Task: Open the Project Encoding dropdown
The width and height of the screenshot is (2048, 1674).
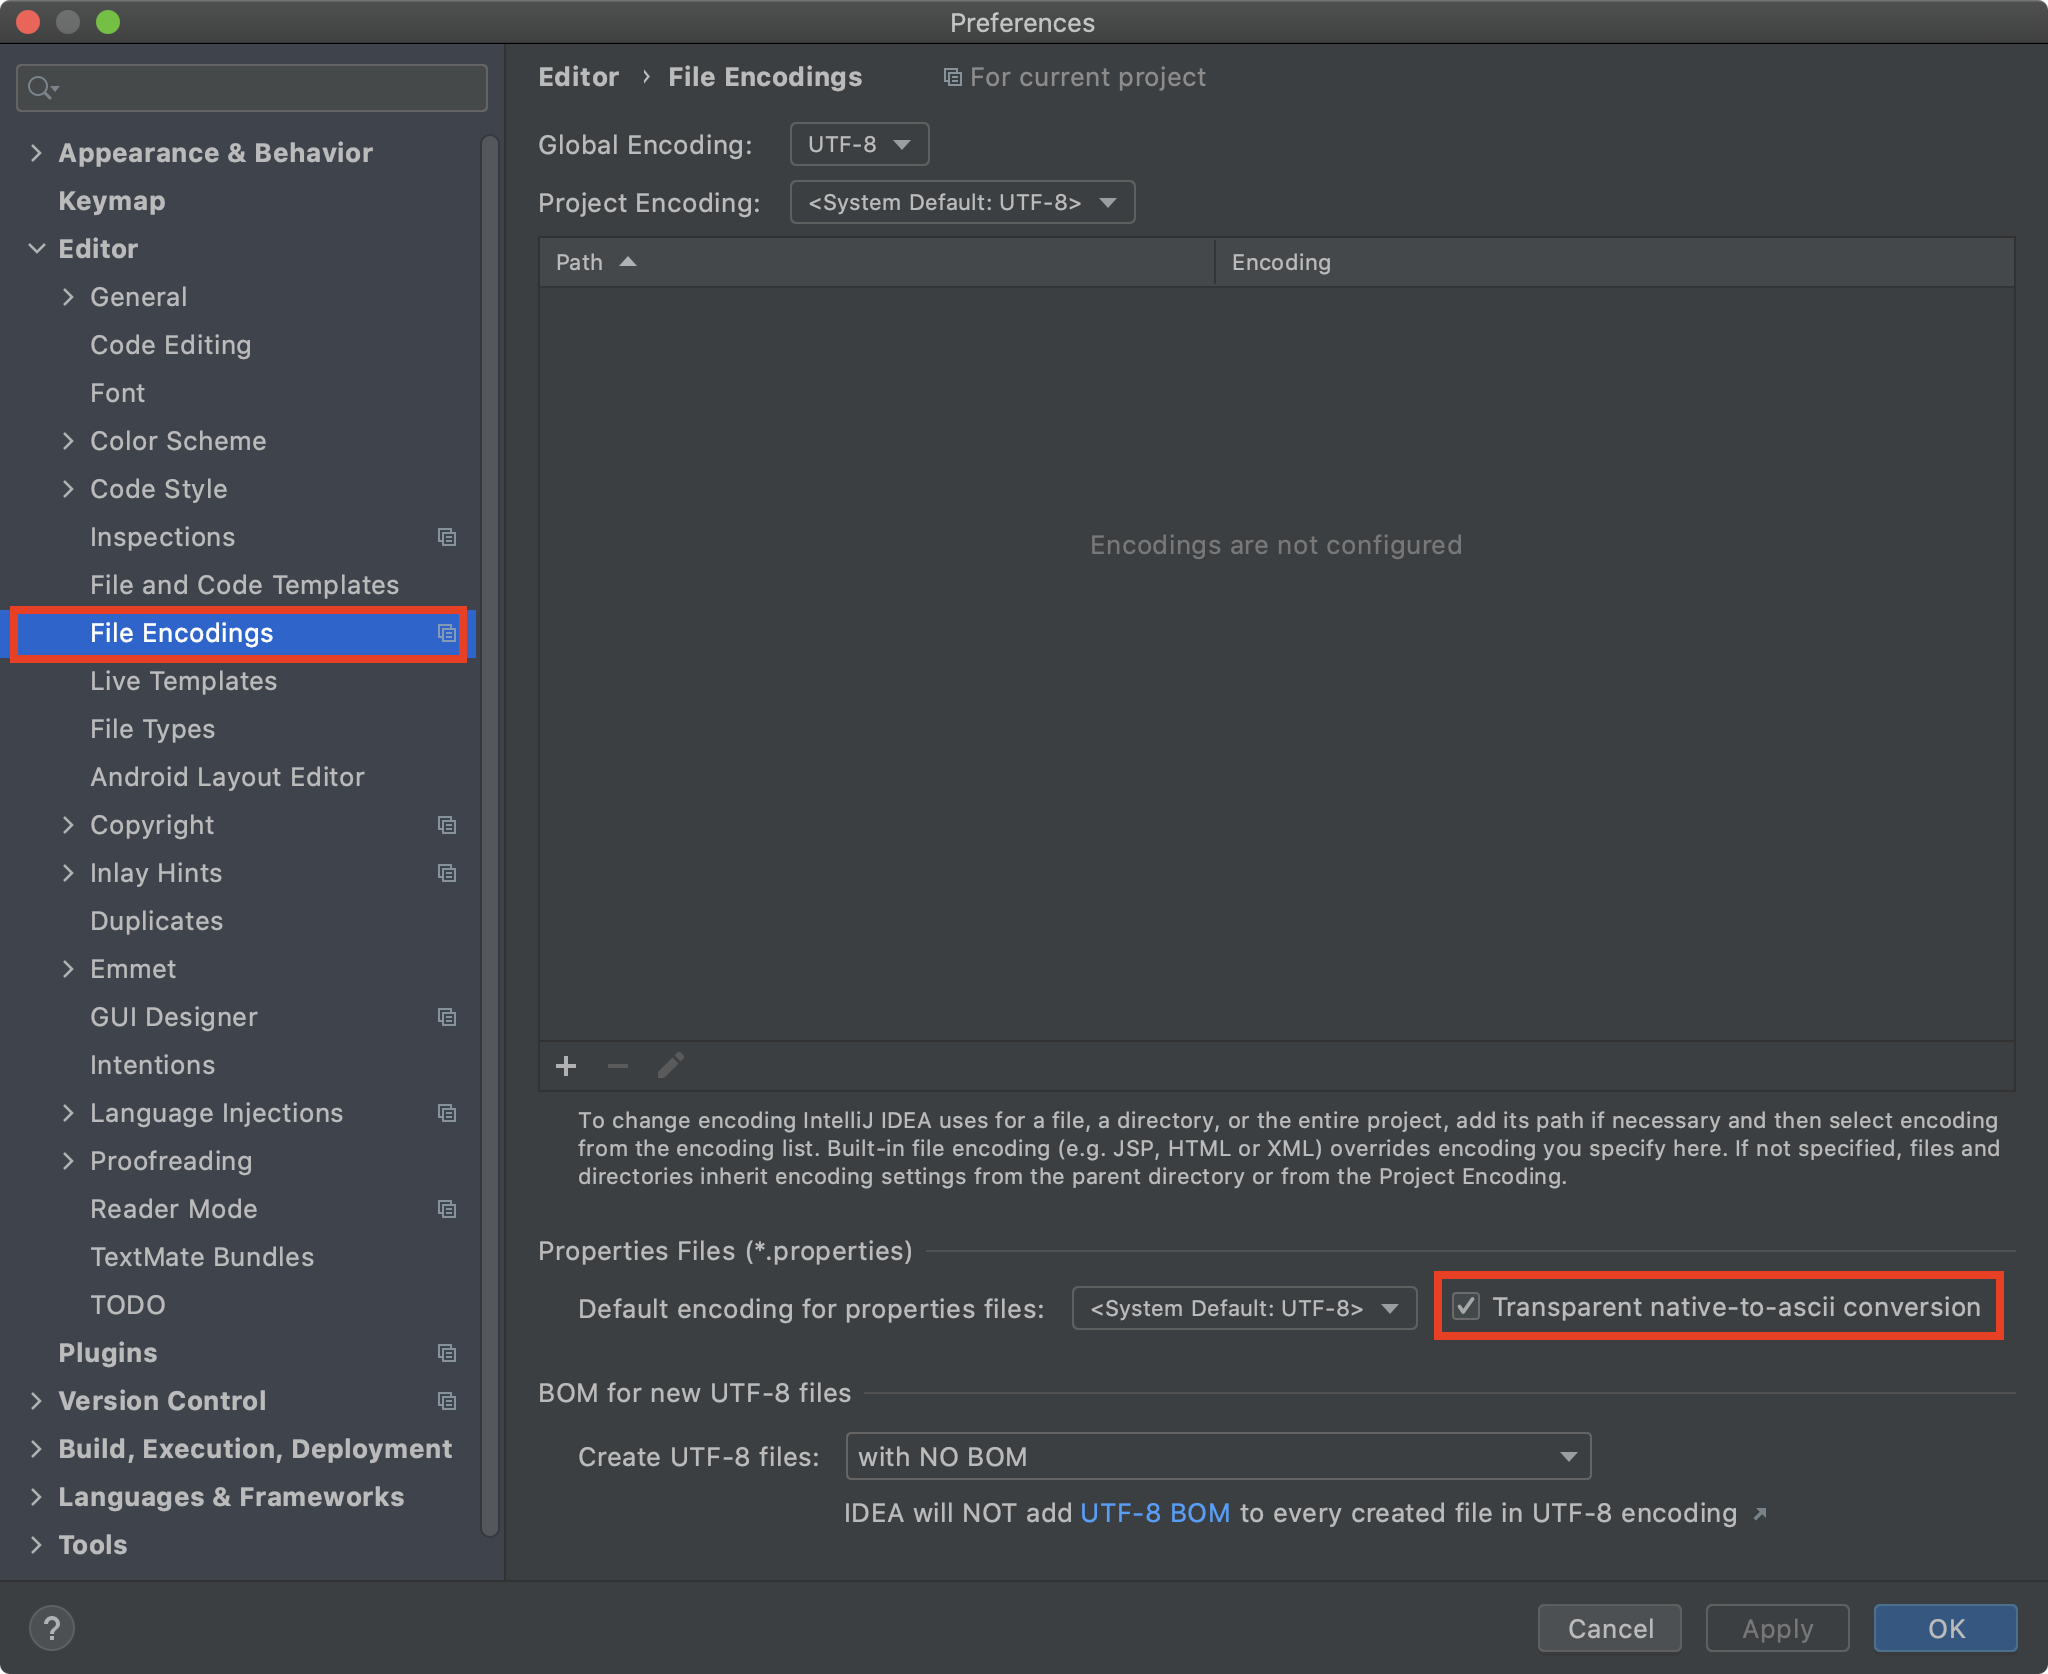Action: click(962, 202)
